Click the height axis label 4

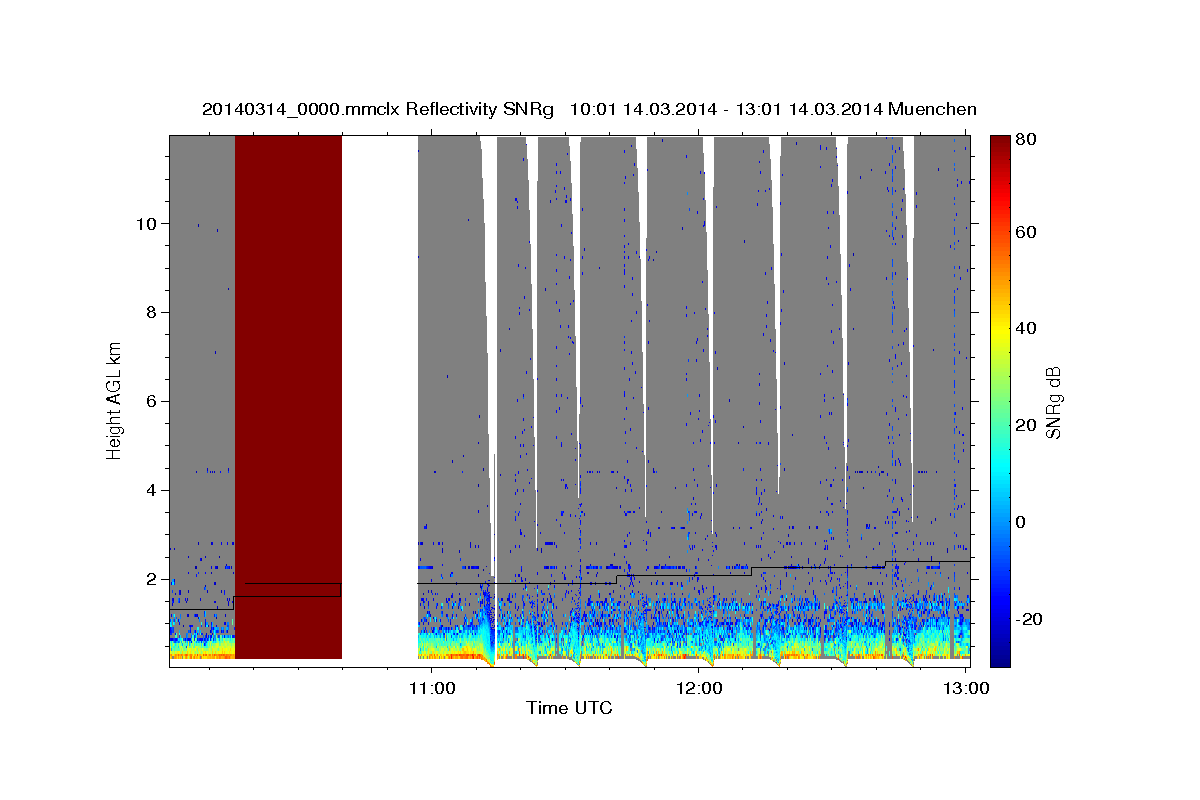150,490
